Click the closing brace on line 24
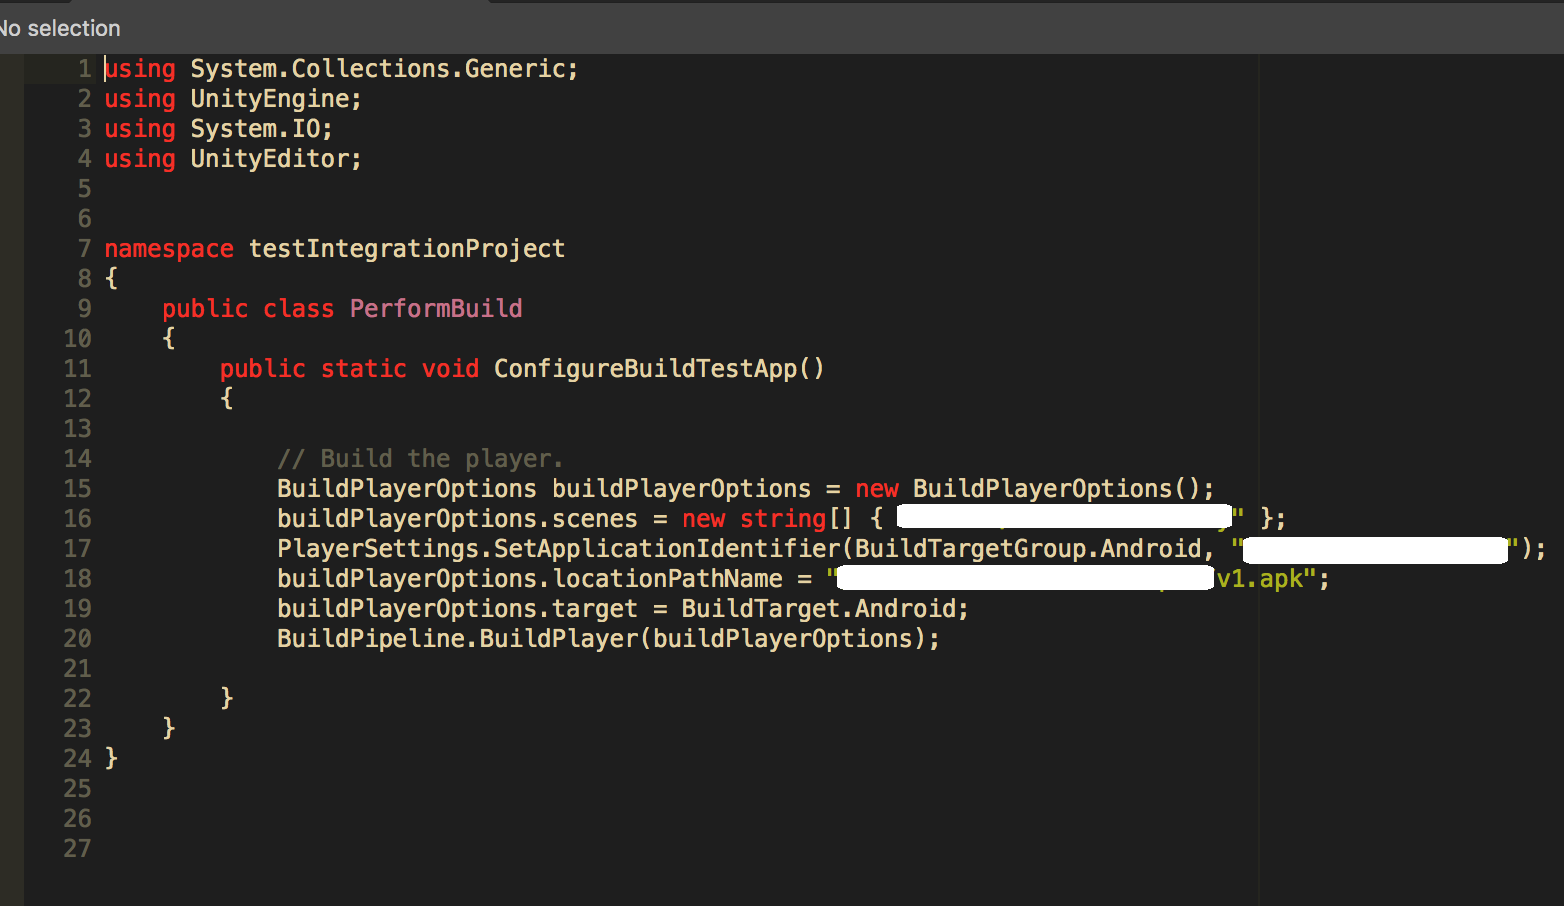The height and width of the screenshot is (906, 1564). pyautogui.click(x=111, y=759)
